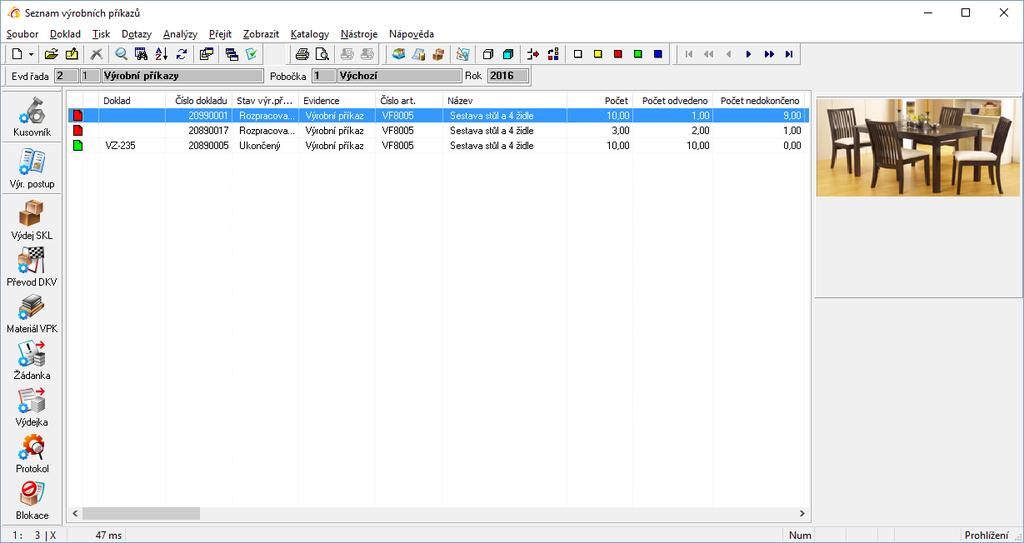Click the Výrobní příkazy field in Evd řada
The image size is (1024, 543).
(183, 76)
